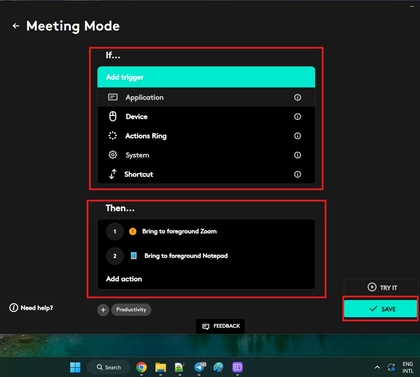Select the Application trigger option
Viewport: 420px width, 377px height.
click(x=206, y=97)
